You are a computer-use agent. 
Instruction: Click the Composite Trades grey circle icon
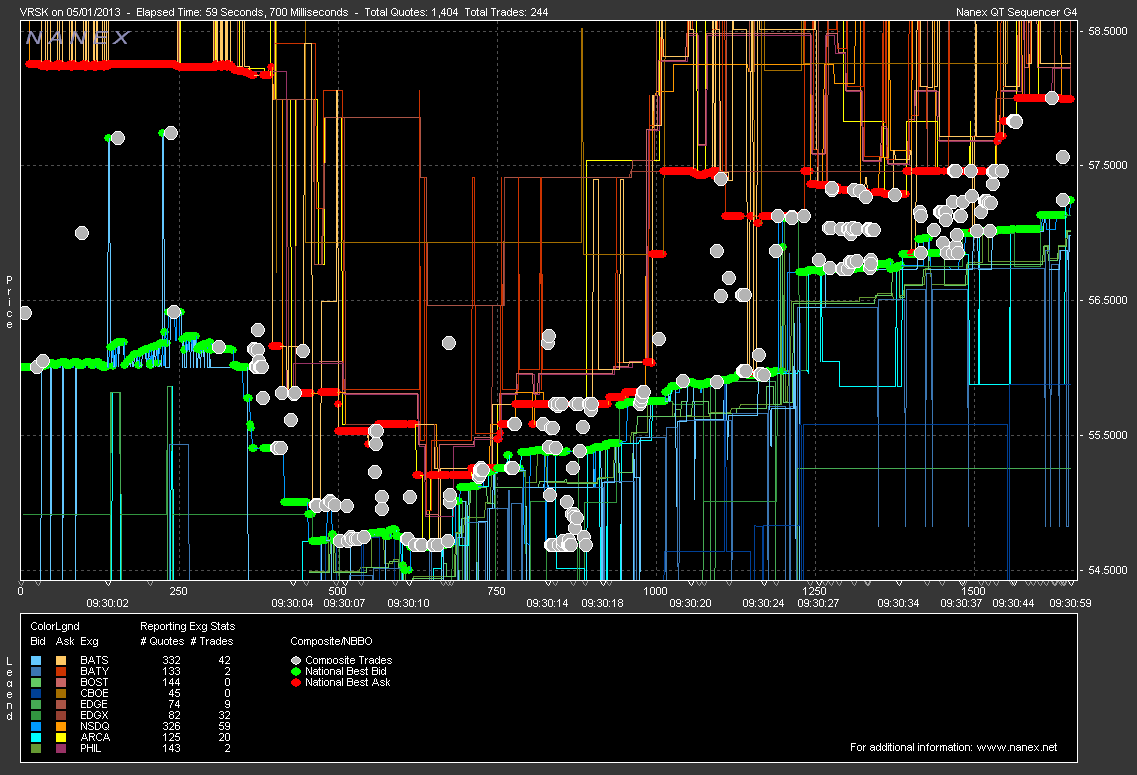coord(296,660)
